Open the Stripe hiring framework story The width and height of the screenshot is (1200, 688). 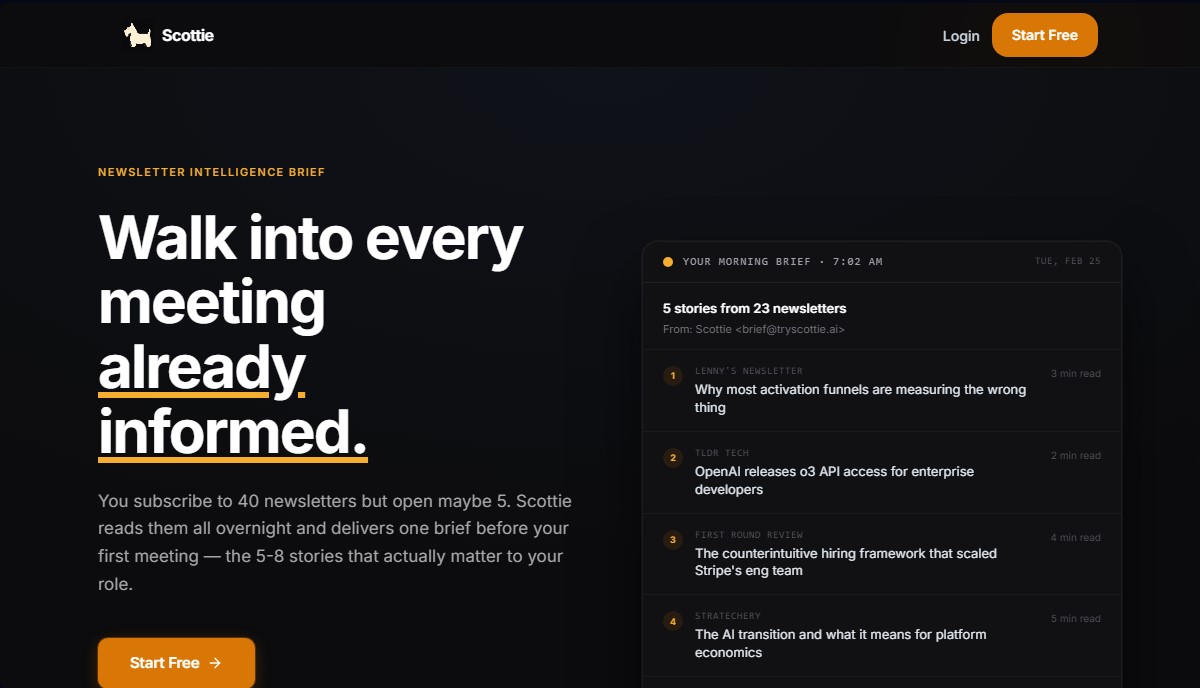846,562
